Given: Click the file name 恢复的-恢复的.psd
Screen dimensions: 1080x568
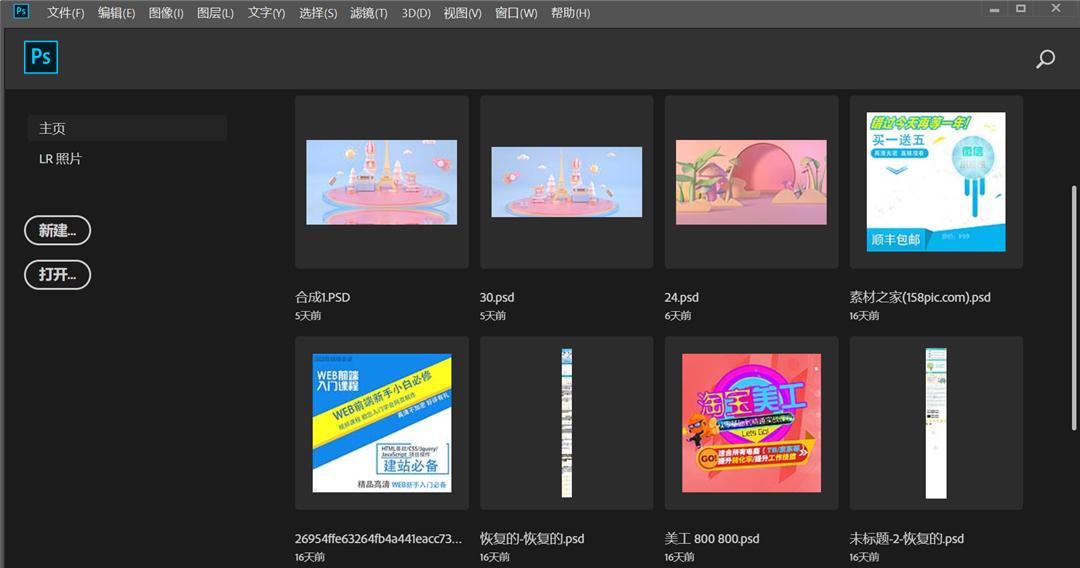Looking at the screenshot, I should point(532,538).
